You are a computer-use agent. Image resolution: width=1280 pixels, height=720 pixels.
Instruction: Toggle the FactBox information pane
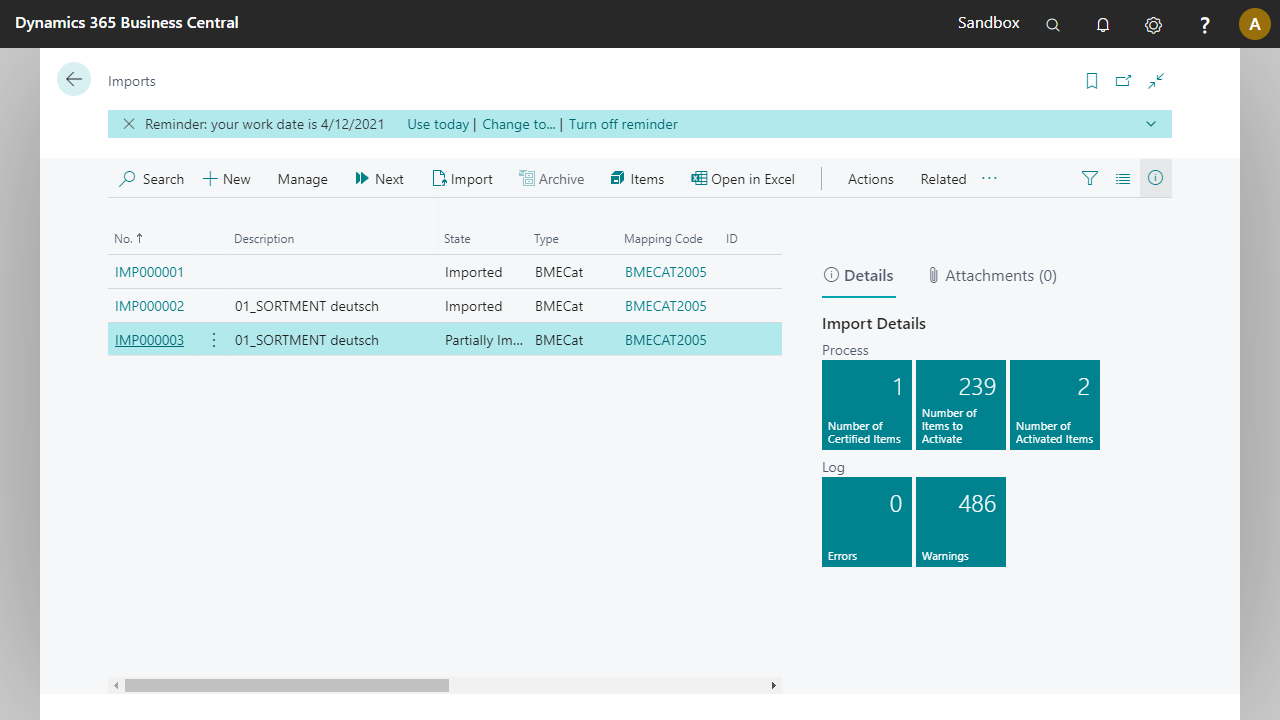coord(1156,178)
